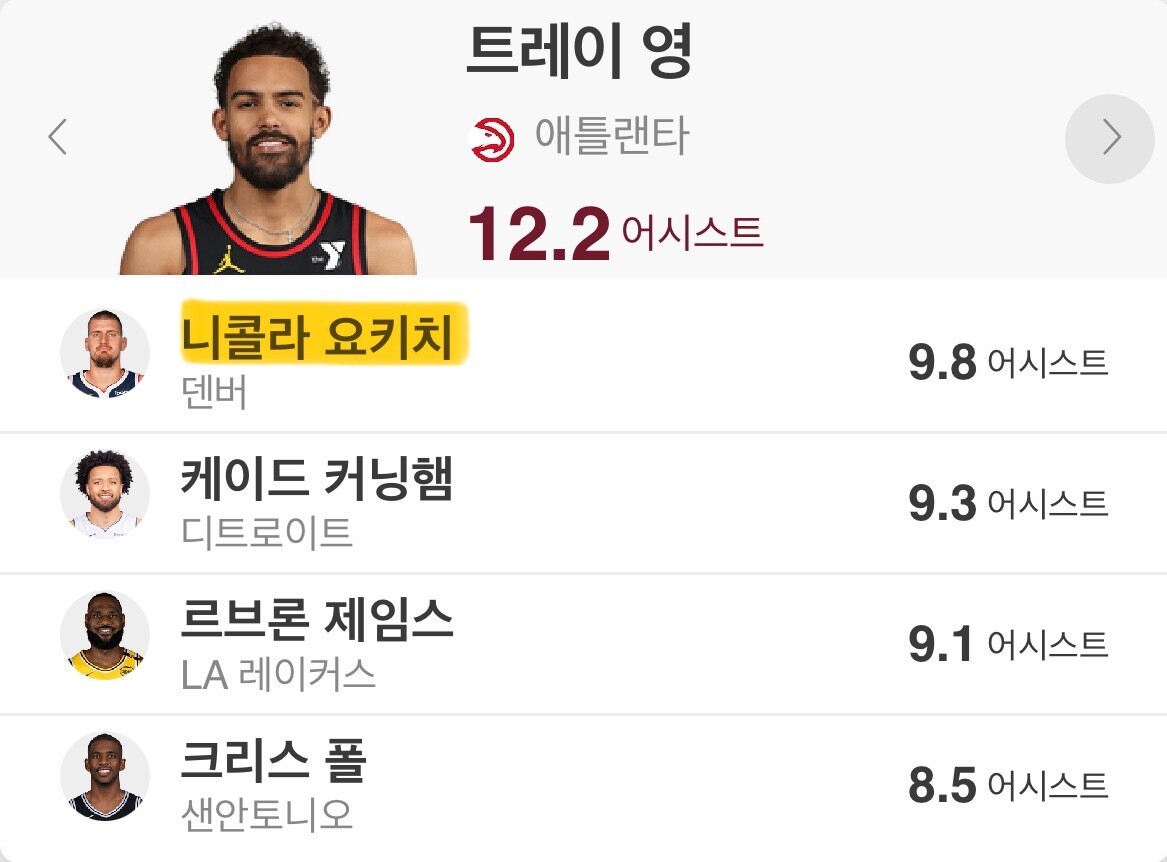Go to previous leader with left chevron
This screenshot has width=1167, height=862.
(x=57, y=137)
